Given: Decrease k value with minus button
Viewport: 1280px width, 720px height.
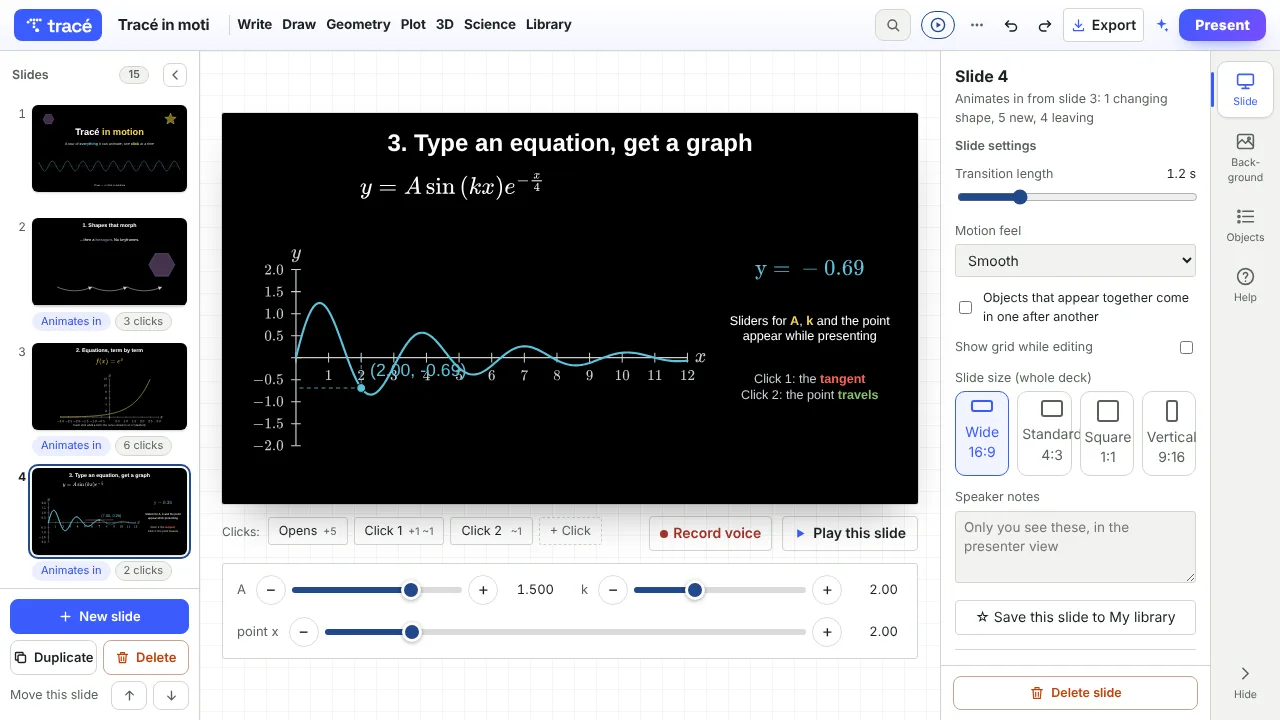Looking at the screenshot, I should [x=613, y=590].
